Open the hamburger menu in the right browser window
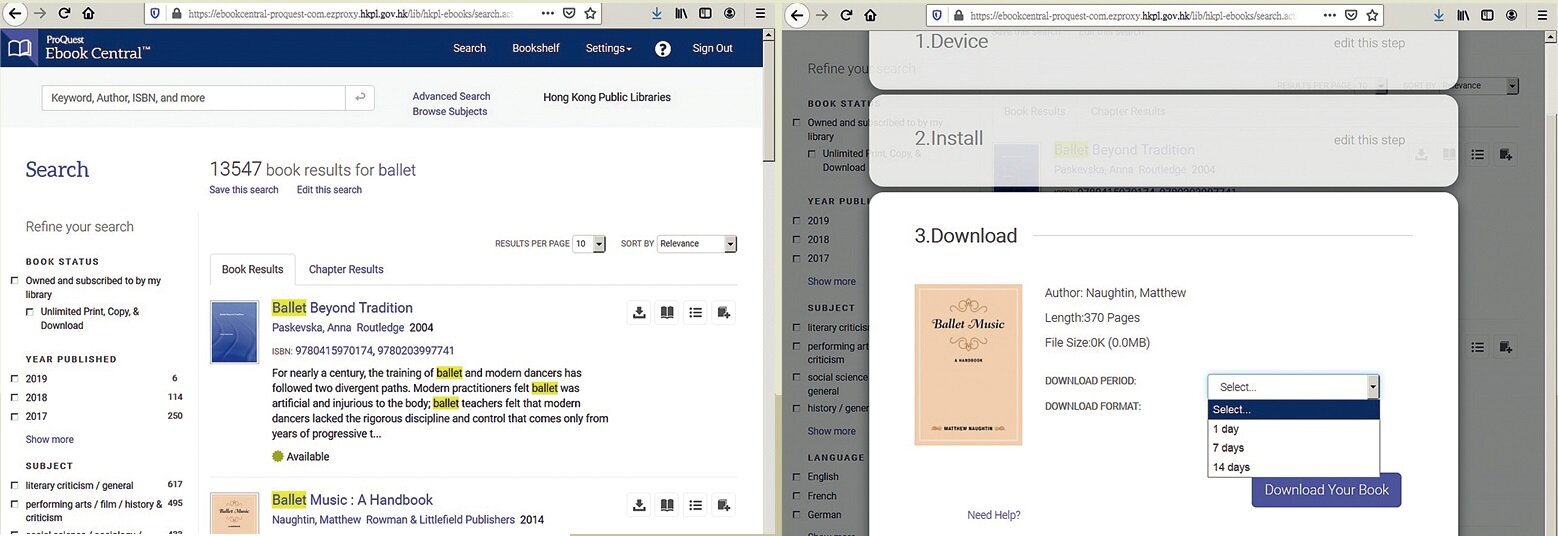 click(x=1542, y=14)
